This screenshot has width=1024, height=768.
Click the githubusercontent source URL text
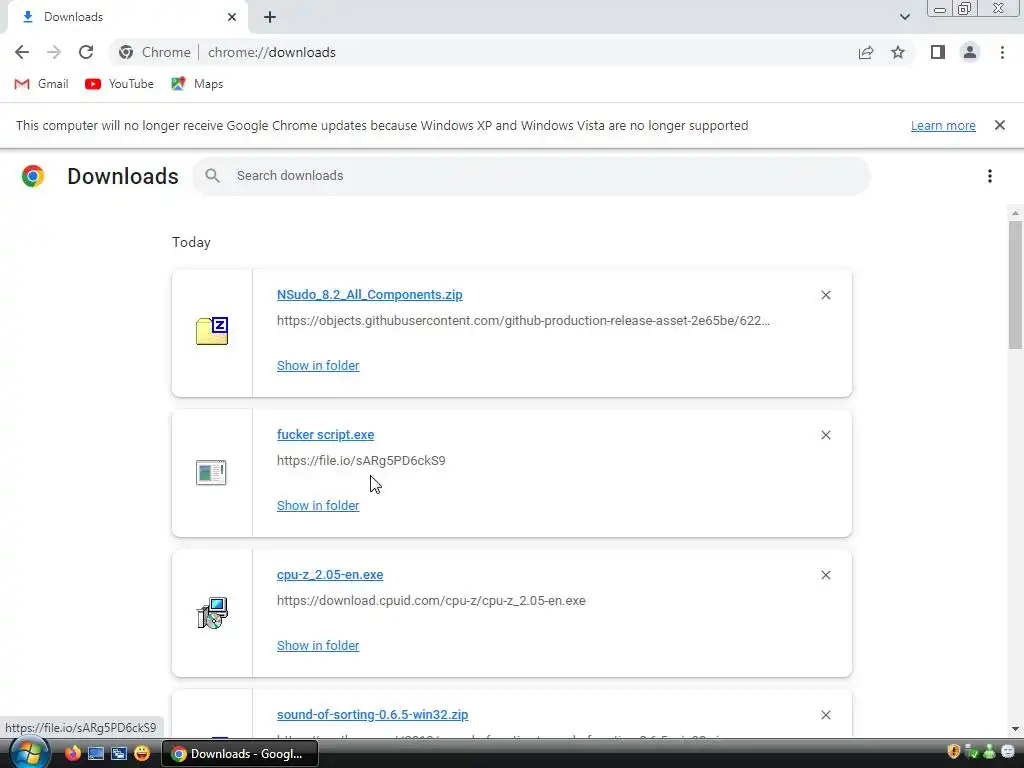523,321
